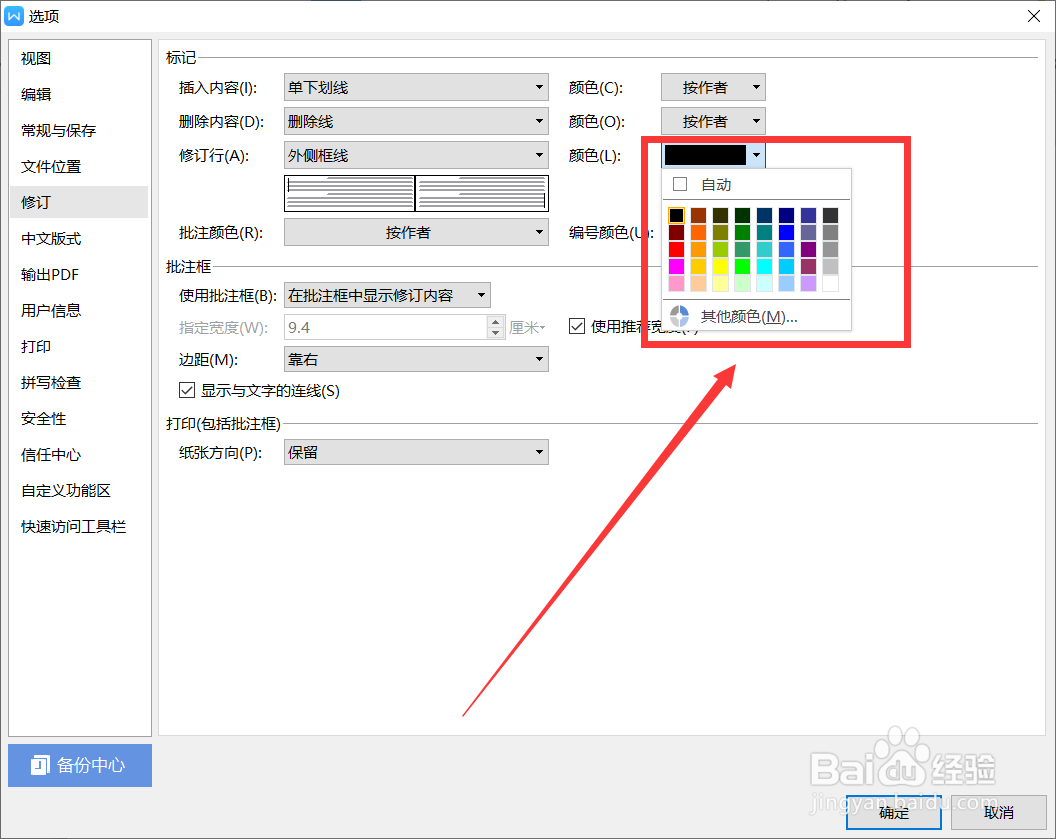Open the 纸张方向(P) 保留 dropdown
1056x839 pixels.
(x=416, y=452)
